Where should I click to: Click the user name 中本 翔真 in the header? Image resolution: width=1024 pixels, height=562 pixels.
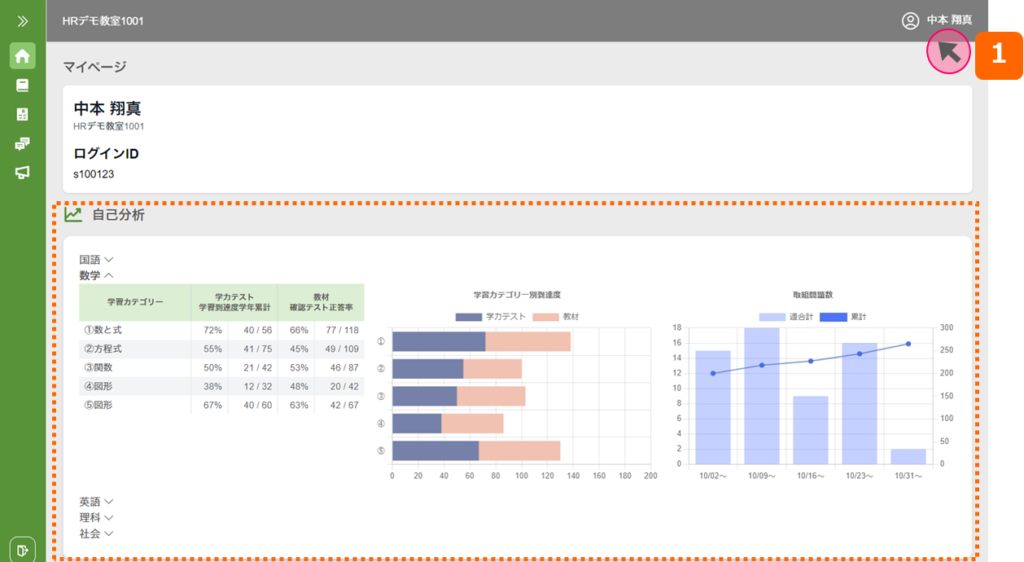click(949, 20)
